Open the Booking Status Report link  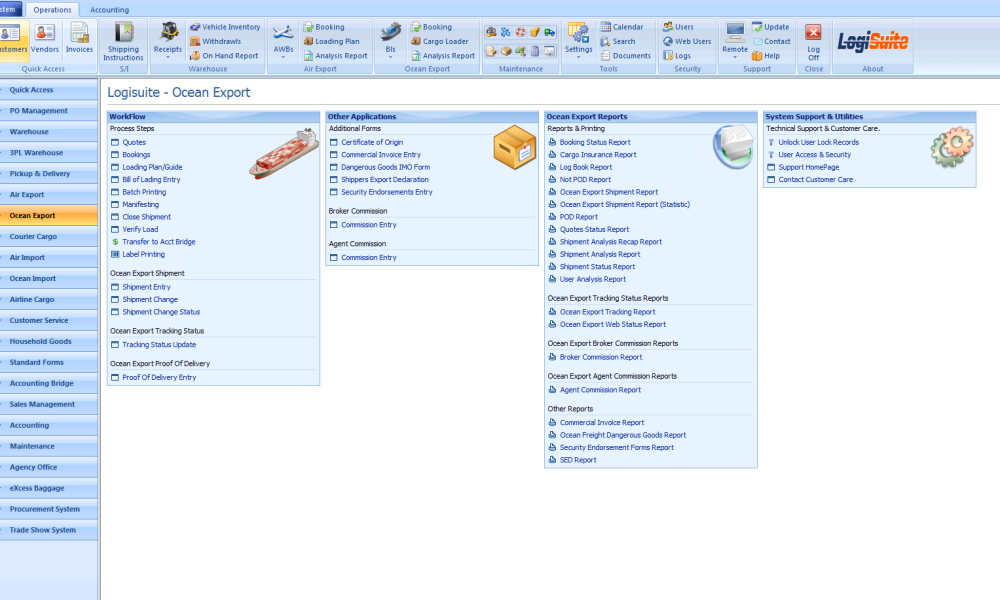(x=595, y=142)
